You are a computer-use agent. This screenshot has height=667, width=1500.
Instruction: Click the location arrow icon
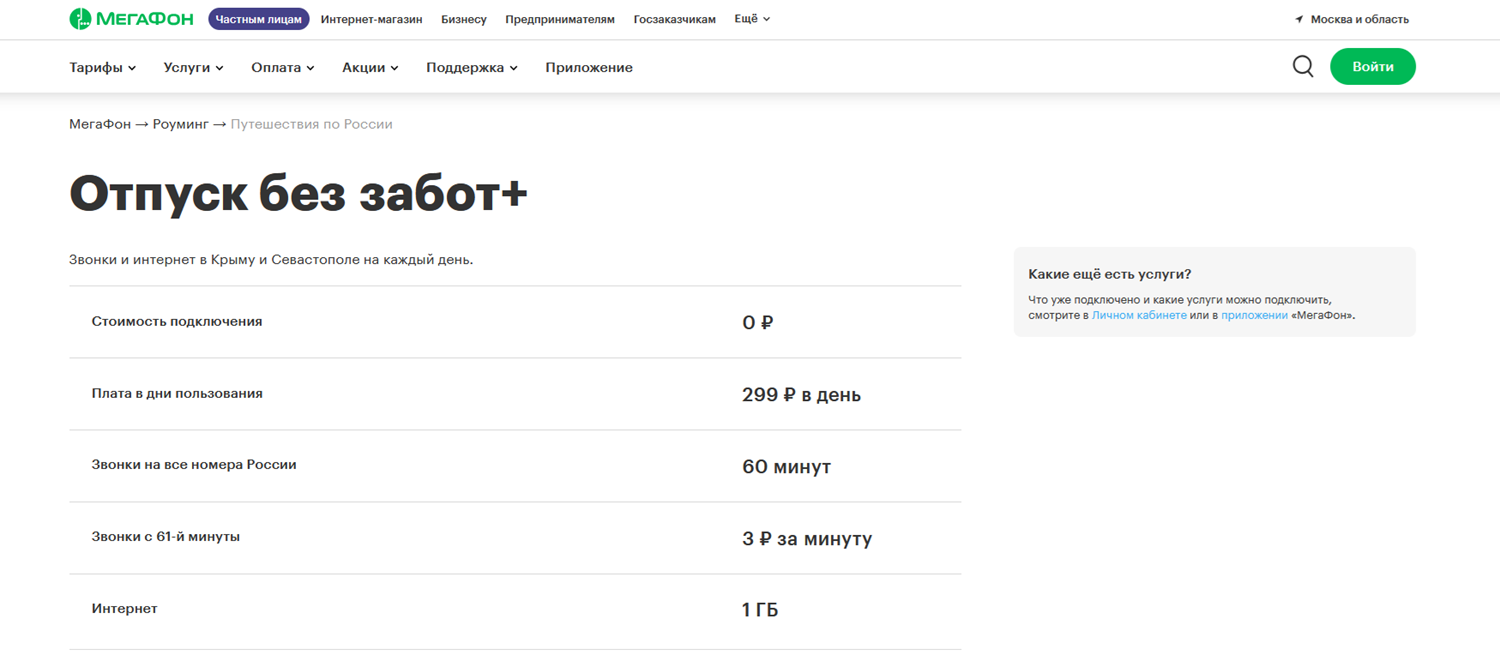click(x=1299, y=19)
